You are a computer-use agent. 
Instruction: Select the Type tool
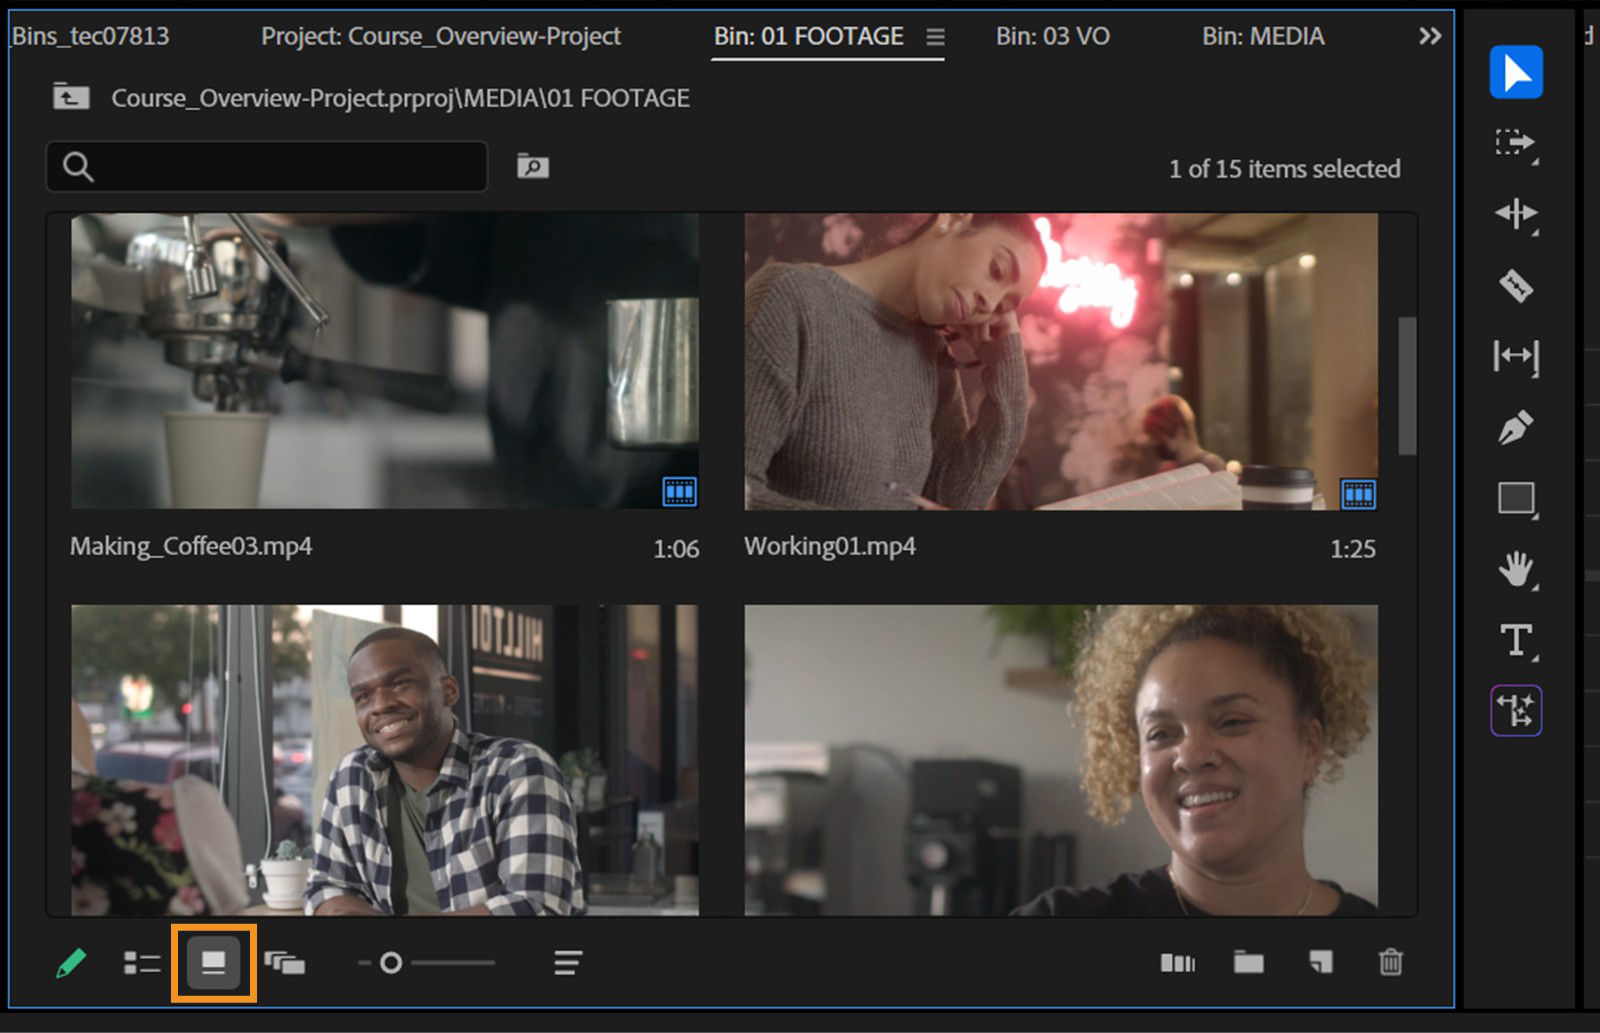1514,641
